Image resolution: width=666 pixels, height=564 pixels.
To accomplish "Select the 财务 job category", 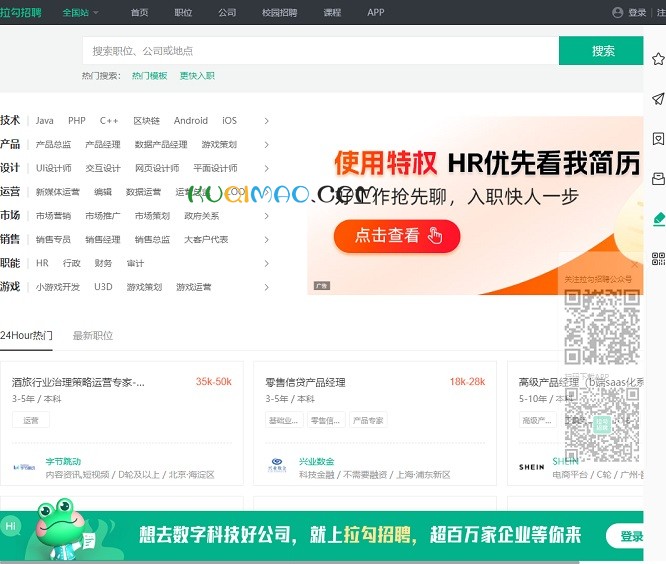I will [103, 264].
